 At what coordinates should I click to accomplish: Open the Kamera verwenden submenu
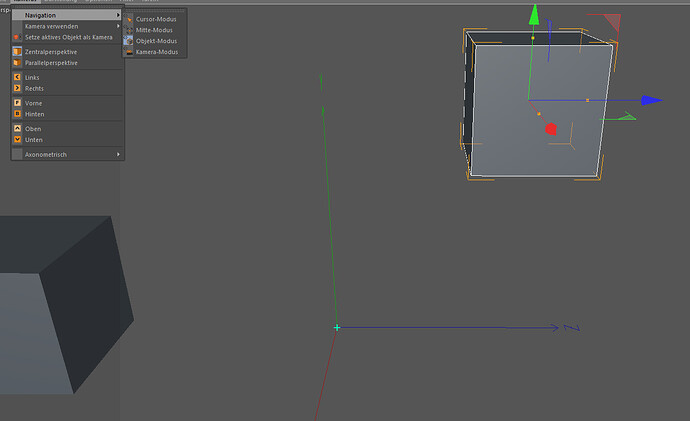[x=66, y=26]
